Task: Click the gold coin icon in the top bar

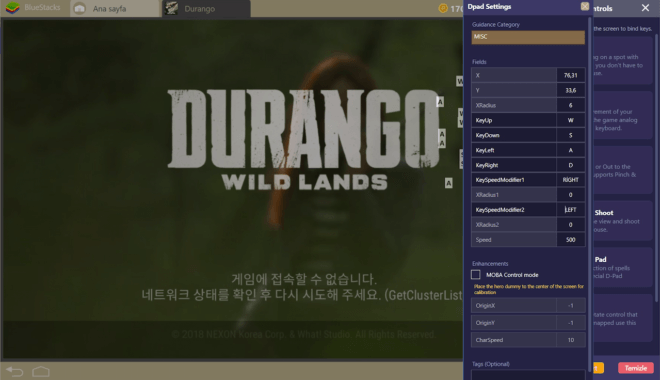Action: pyautogui.click(x=443, y=8)
